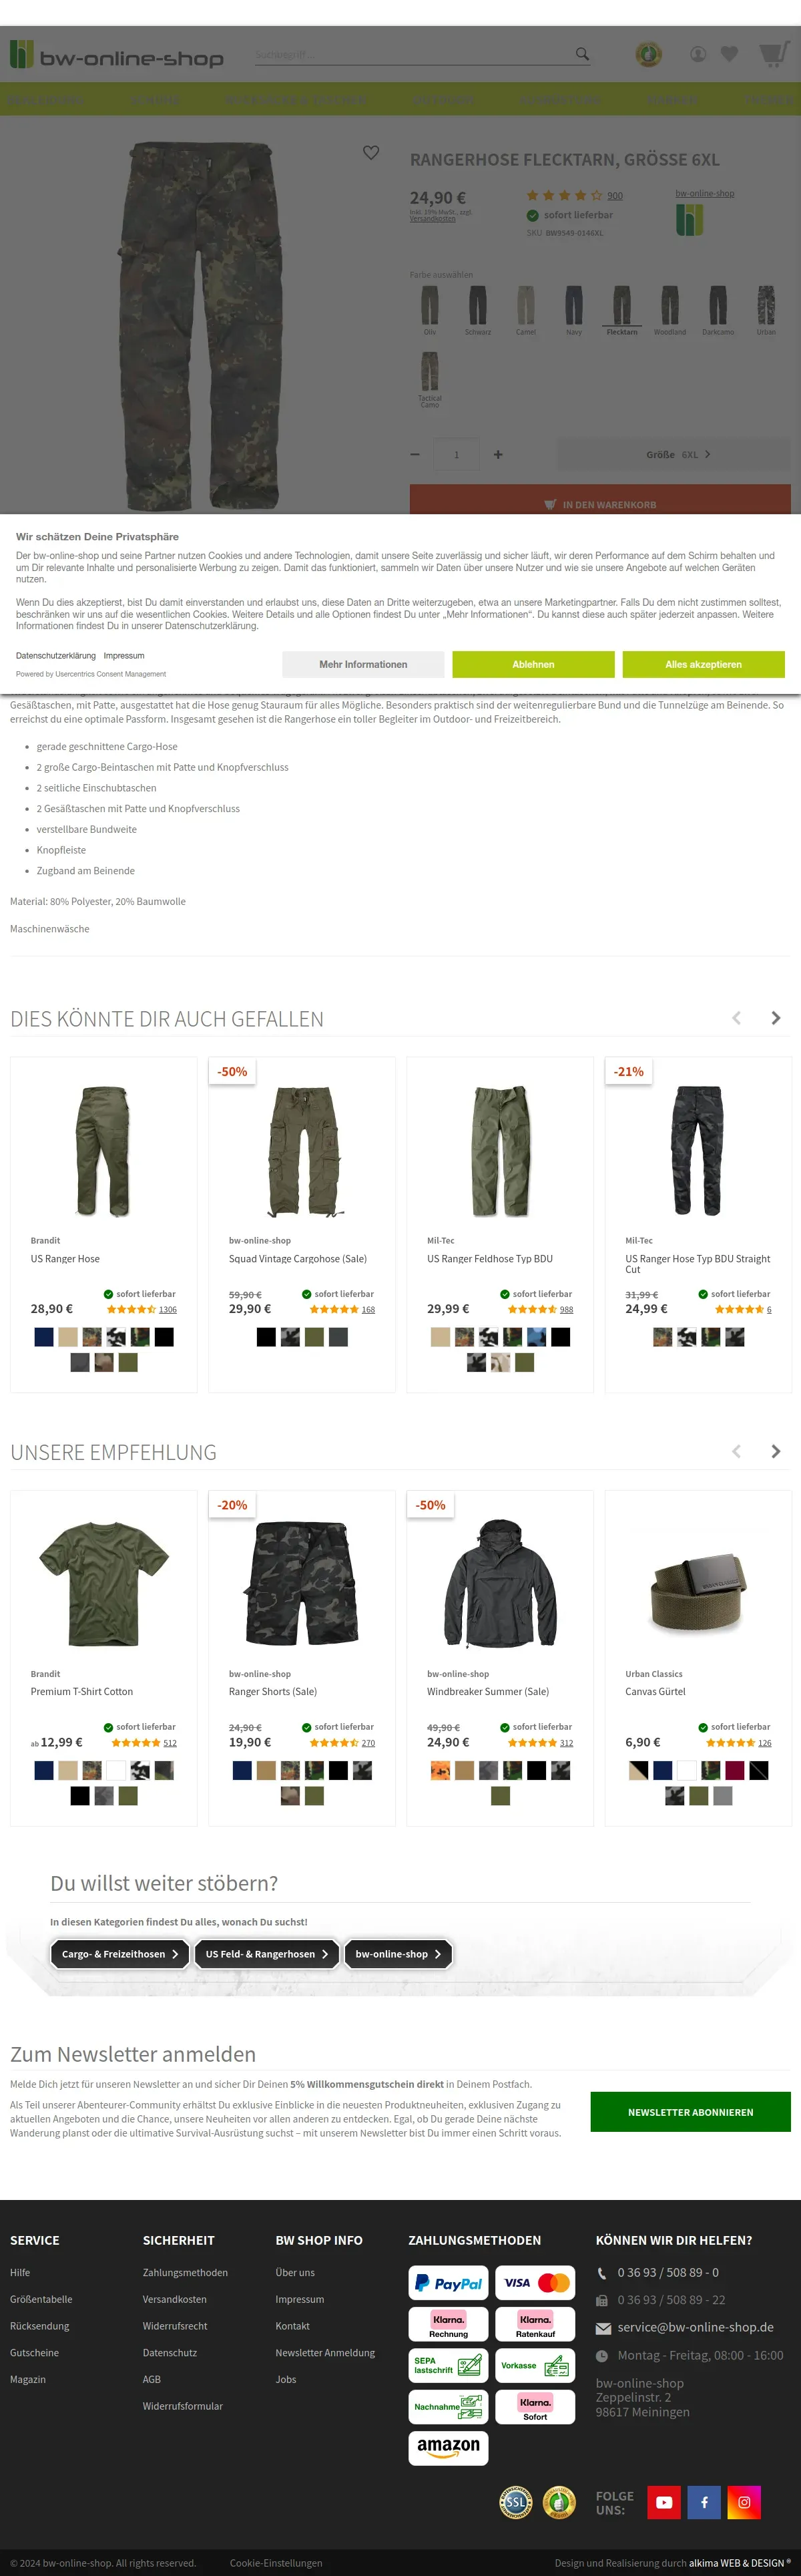This screenshot has height=2576, width=801.
Task: Click 'Ablehnen' in cookie banner
Action: pos(533,664)
